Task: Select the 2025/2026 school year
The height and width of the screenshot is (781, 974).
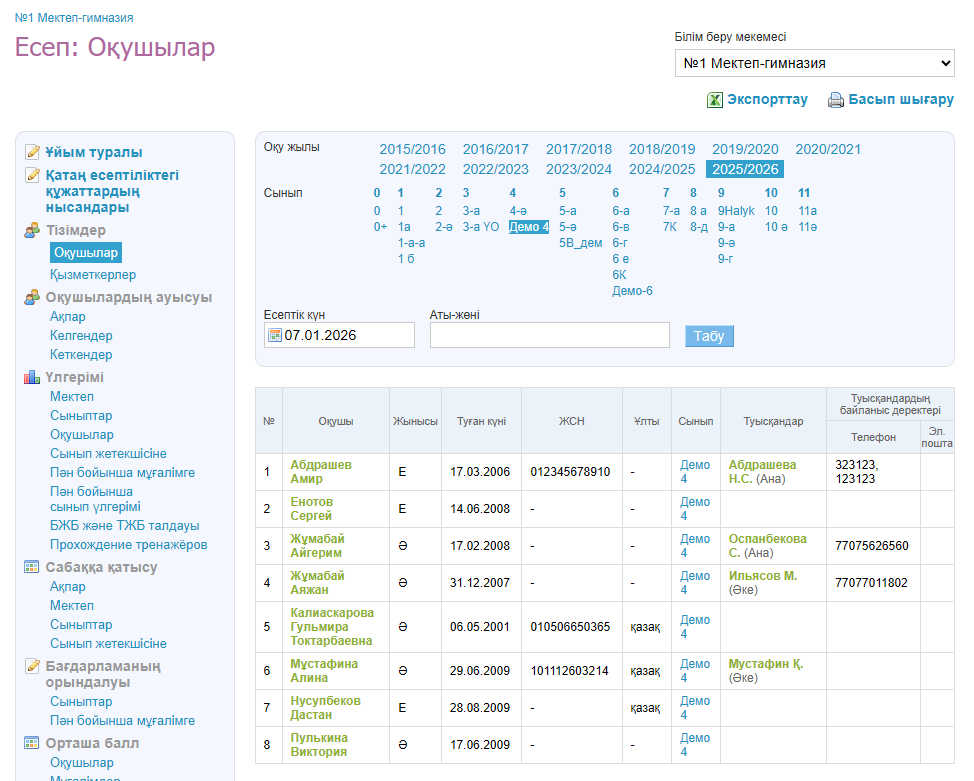Action: [745, 169]
